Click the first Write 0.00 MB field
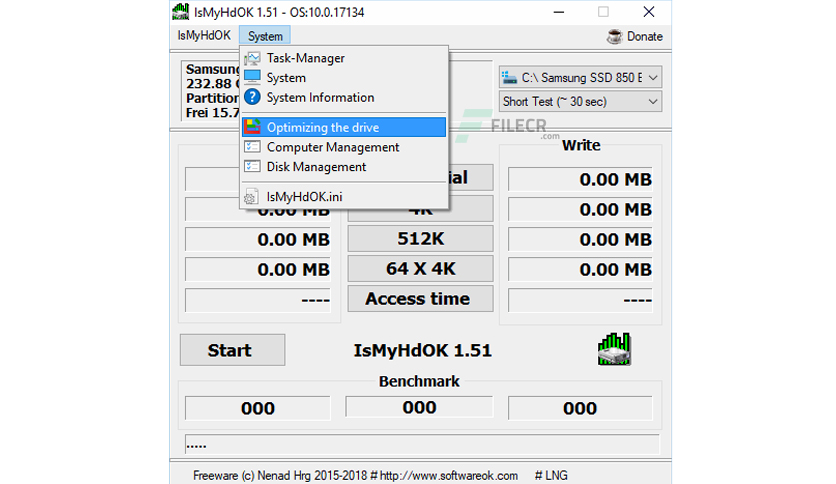Screen dimensions: 836x484 [580, 180]
